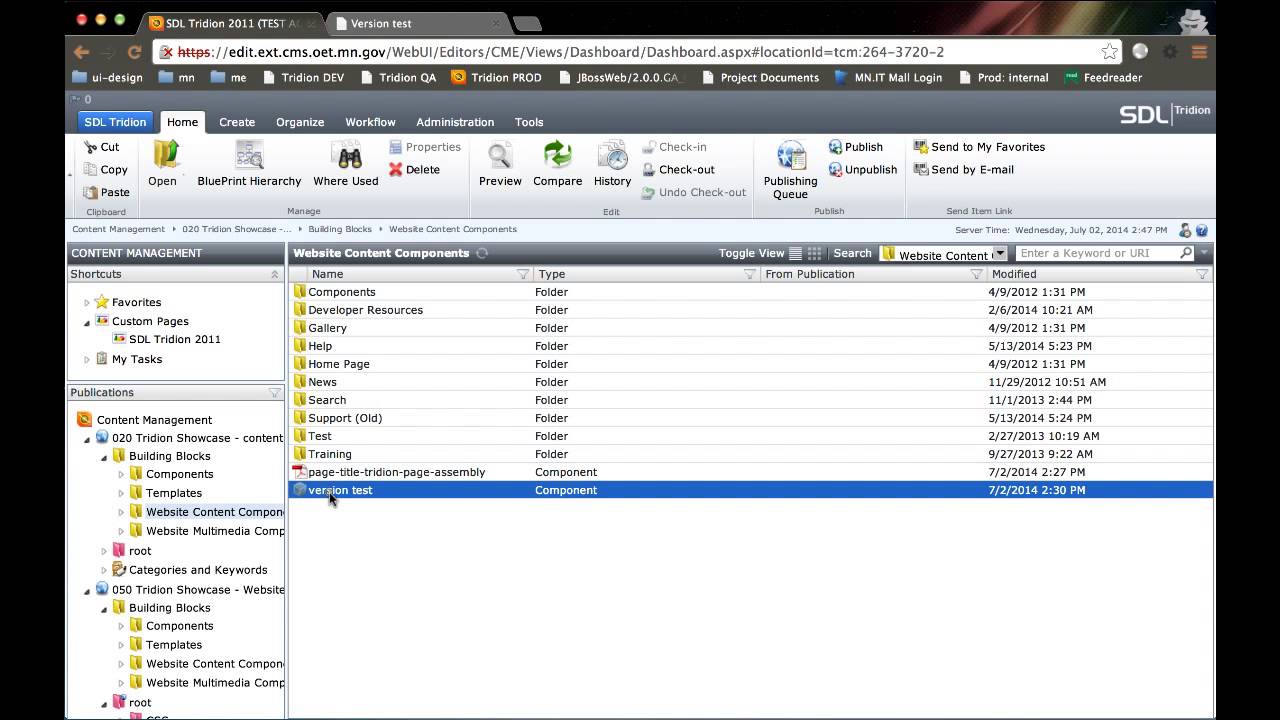Click the Paste clipboard icon
The image size is (1280, 720).
coord(91,192)
